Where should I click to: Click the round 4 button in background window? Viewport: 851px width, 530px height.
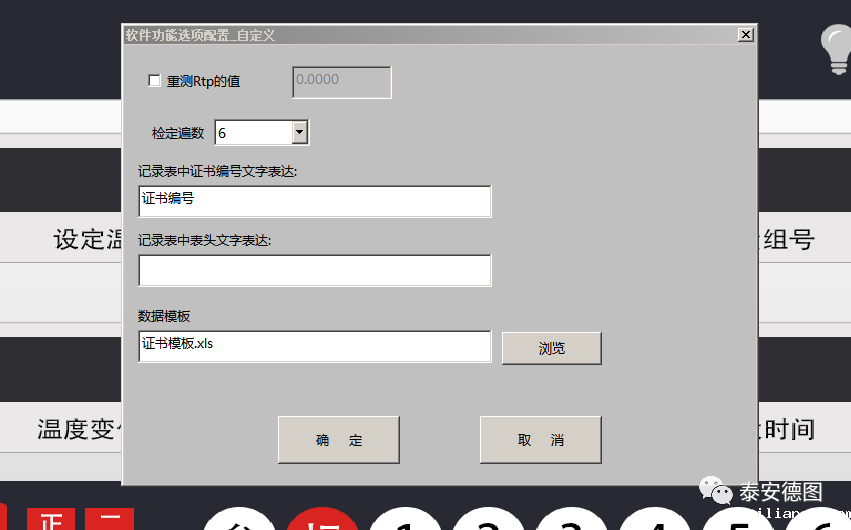pos(656,520)
